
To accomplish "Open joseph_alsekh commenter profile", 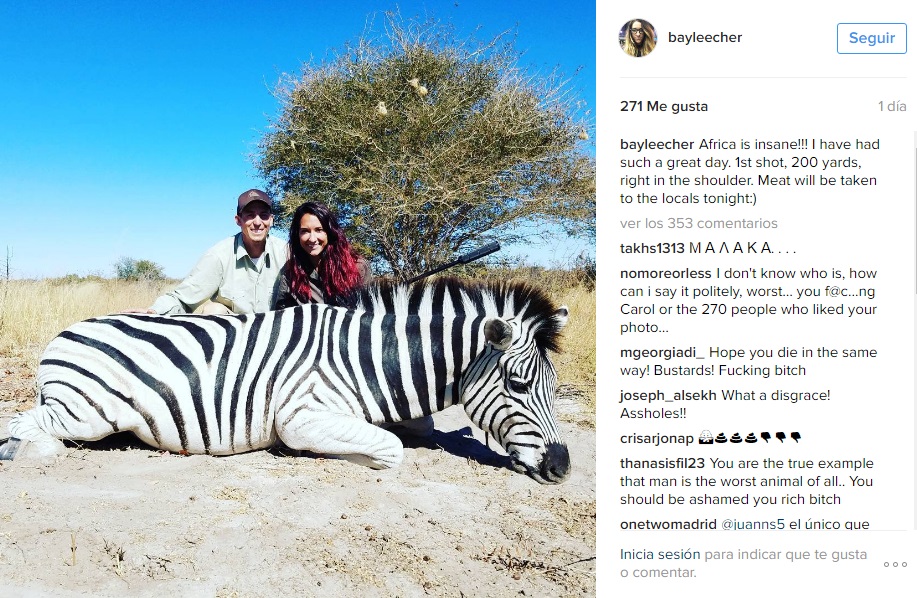I will pos(668,395).
